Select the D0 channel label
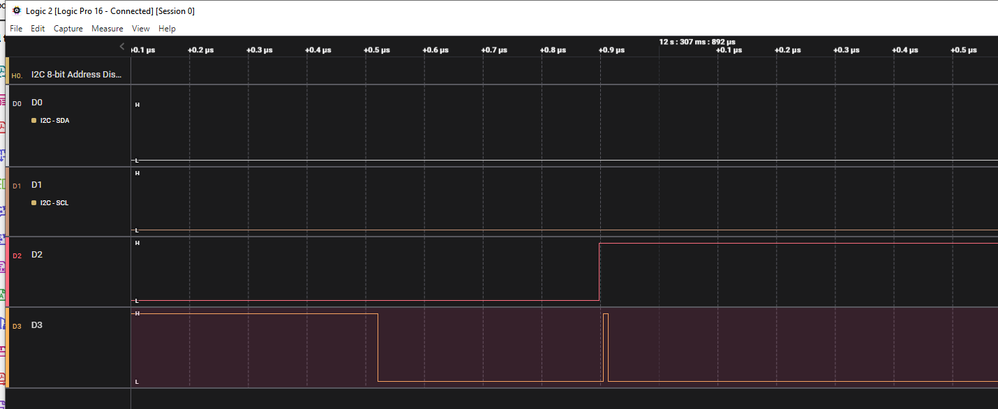This screenshot has width=998, height=409. pyautogui.click(x=37, y=102)
